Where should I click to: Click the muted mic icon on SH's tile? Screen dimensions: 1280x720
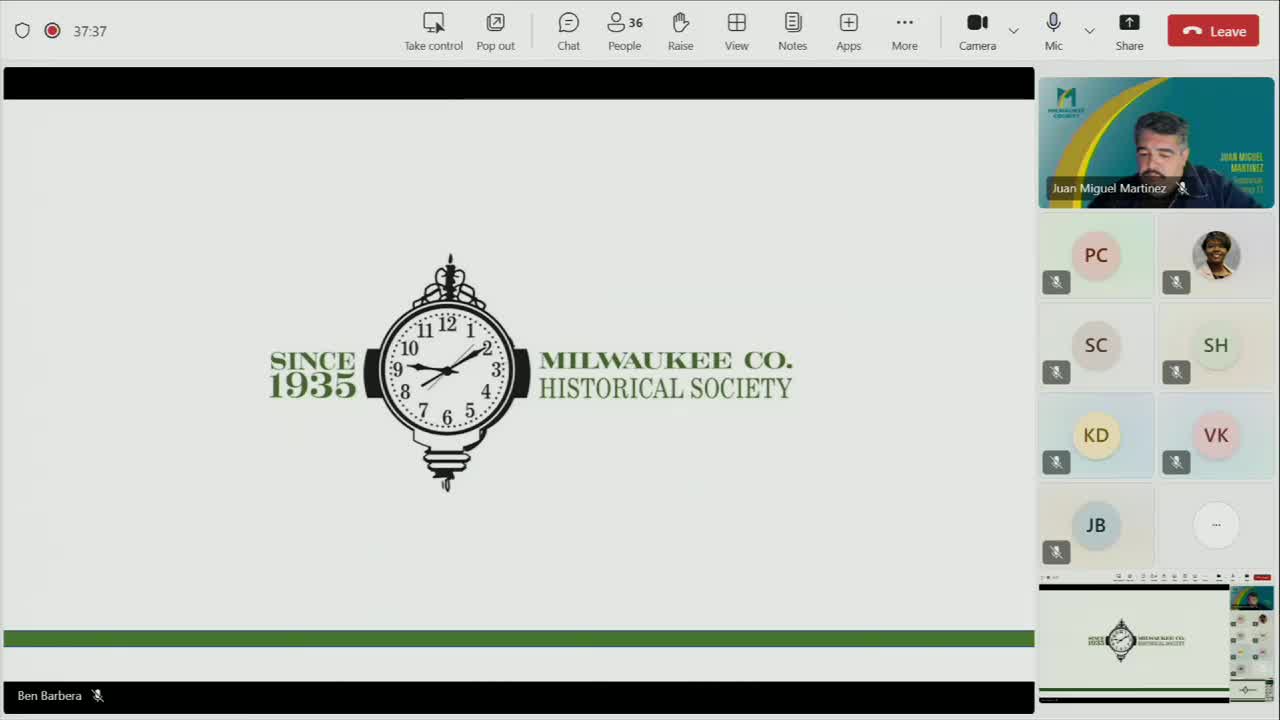click(x=1176, y=373)
